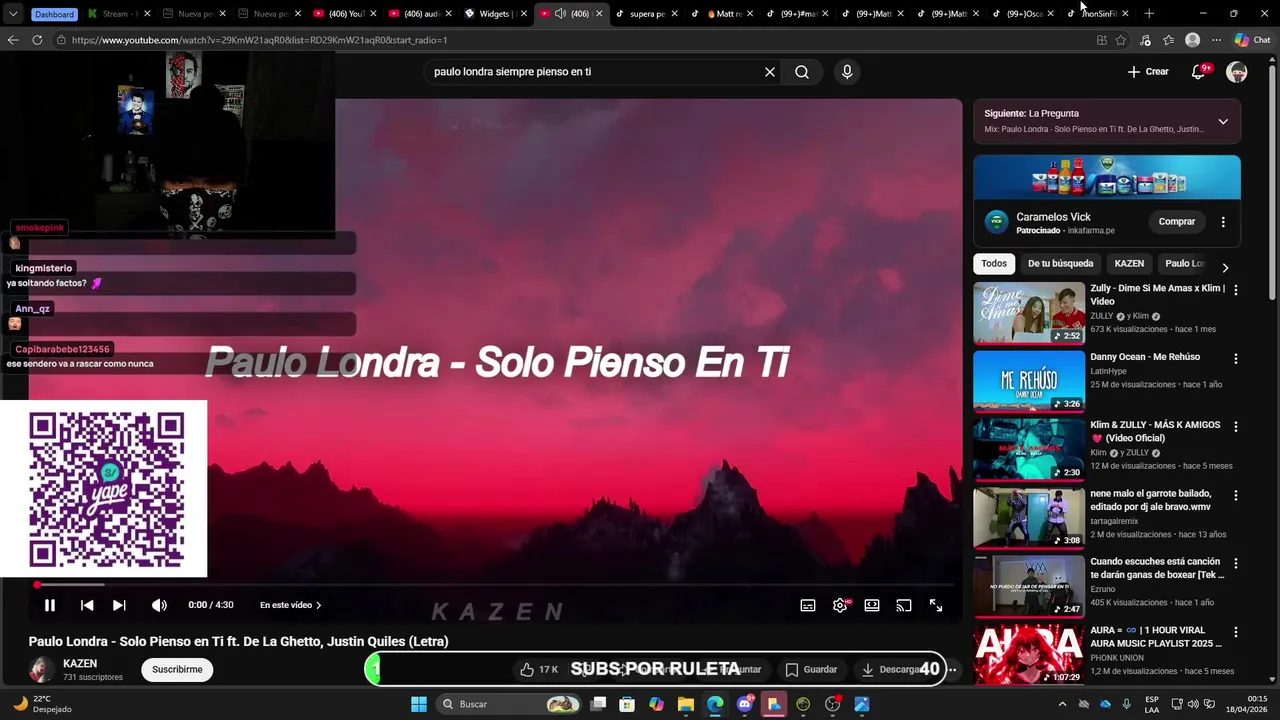
Task: Skip to the next video in player
Action: pos(119,605)
